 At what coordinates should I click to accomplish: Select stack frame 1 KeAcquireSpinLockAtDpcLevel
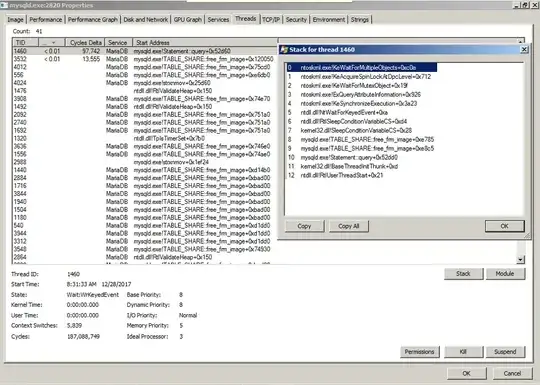(x=362, y=76)
